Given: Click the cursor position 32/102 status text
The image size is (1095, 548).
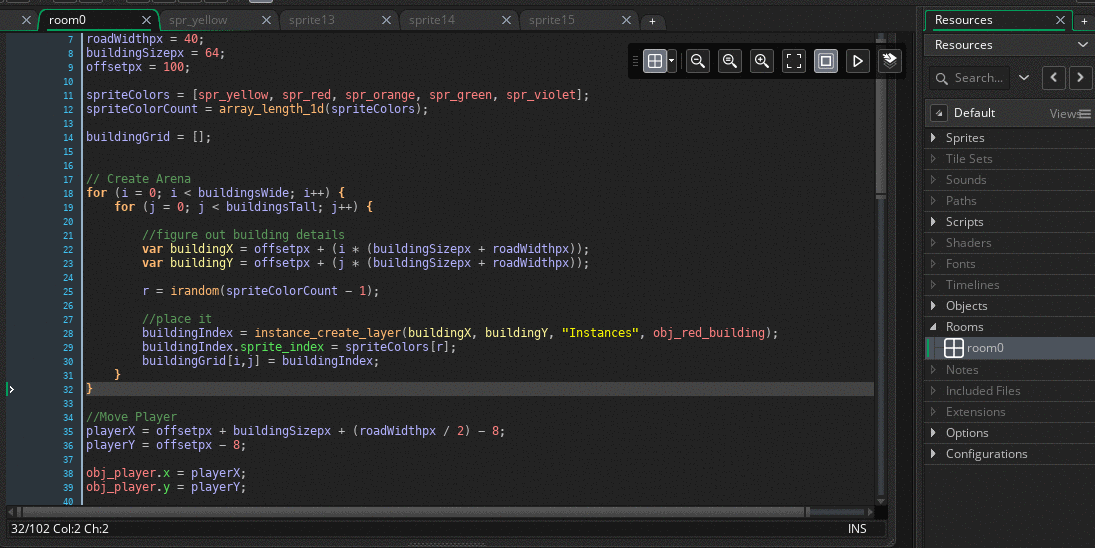Looking at the screenshot, I should [x=60, y=528].
